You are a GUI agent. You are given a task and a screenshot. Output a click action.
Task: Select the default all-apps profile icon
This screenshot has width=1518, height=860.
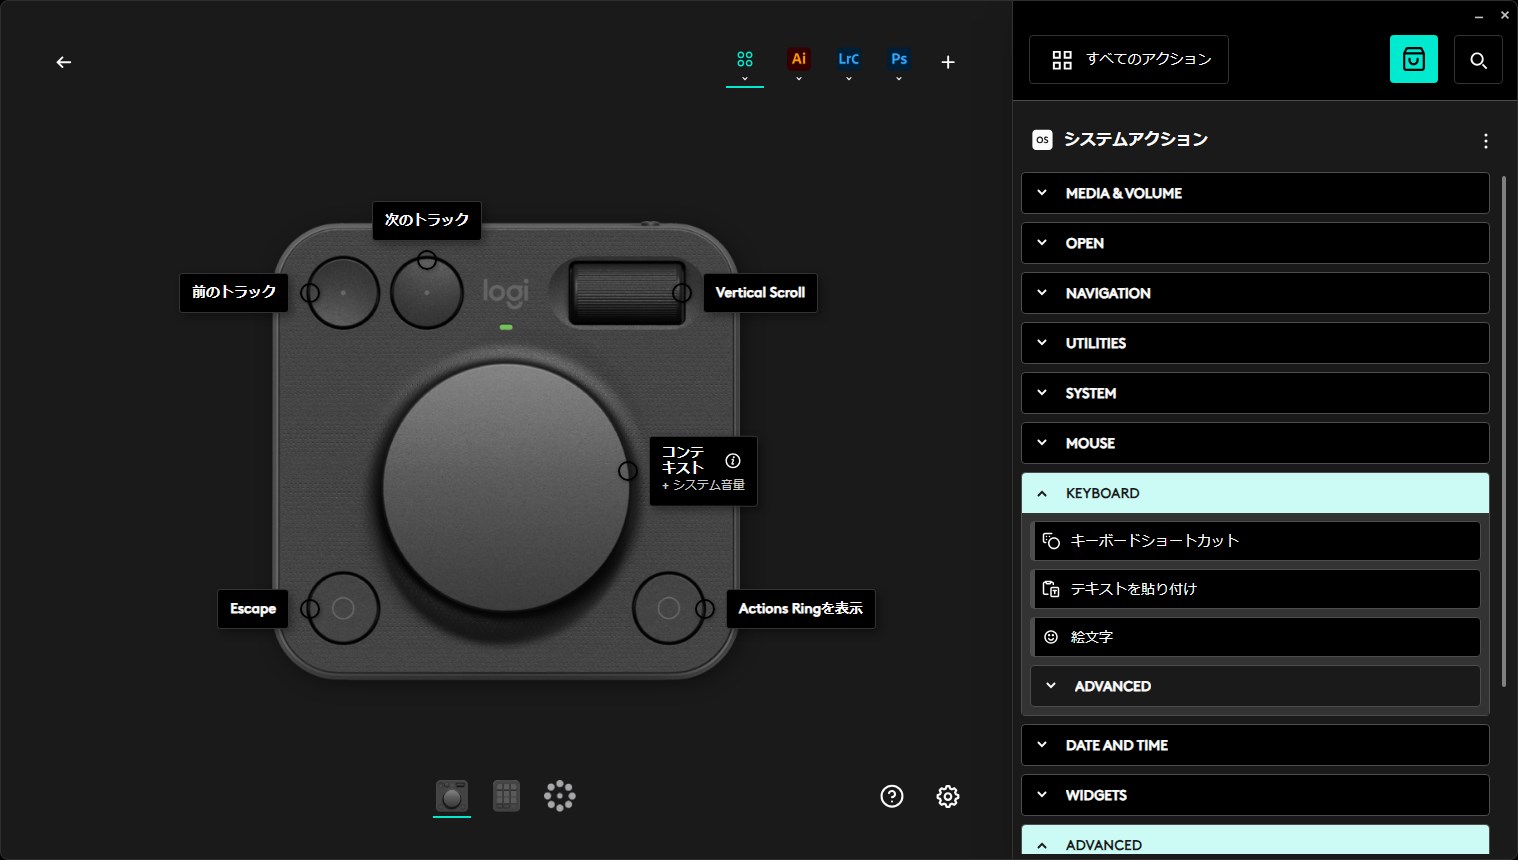(x=745, y=59)
